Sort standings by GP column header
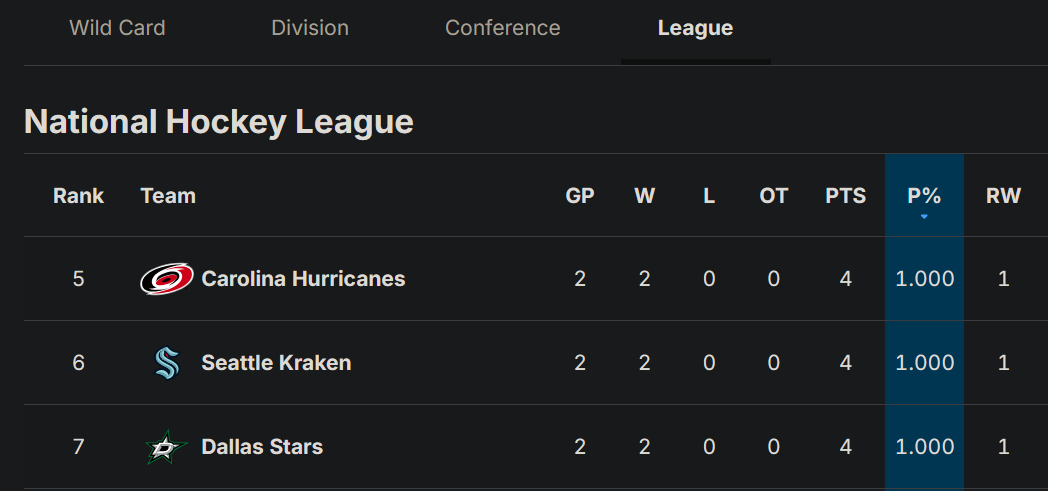The width and height of the screenshot is (1048, 491). (x=579, y=196)
